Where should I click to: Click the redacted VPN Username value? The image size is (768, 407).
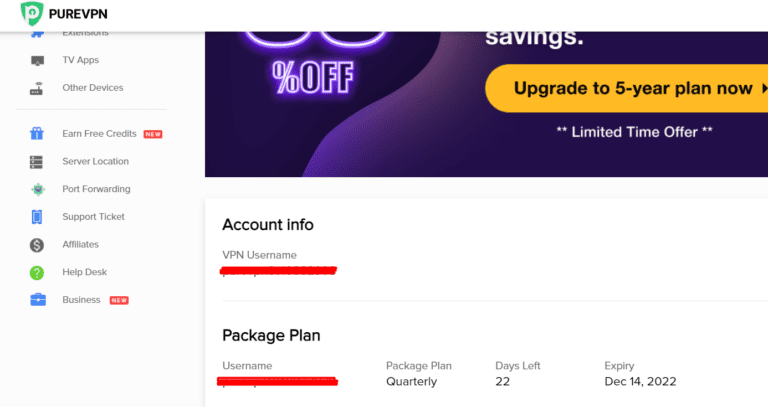[279, 270]
